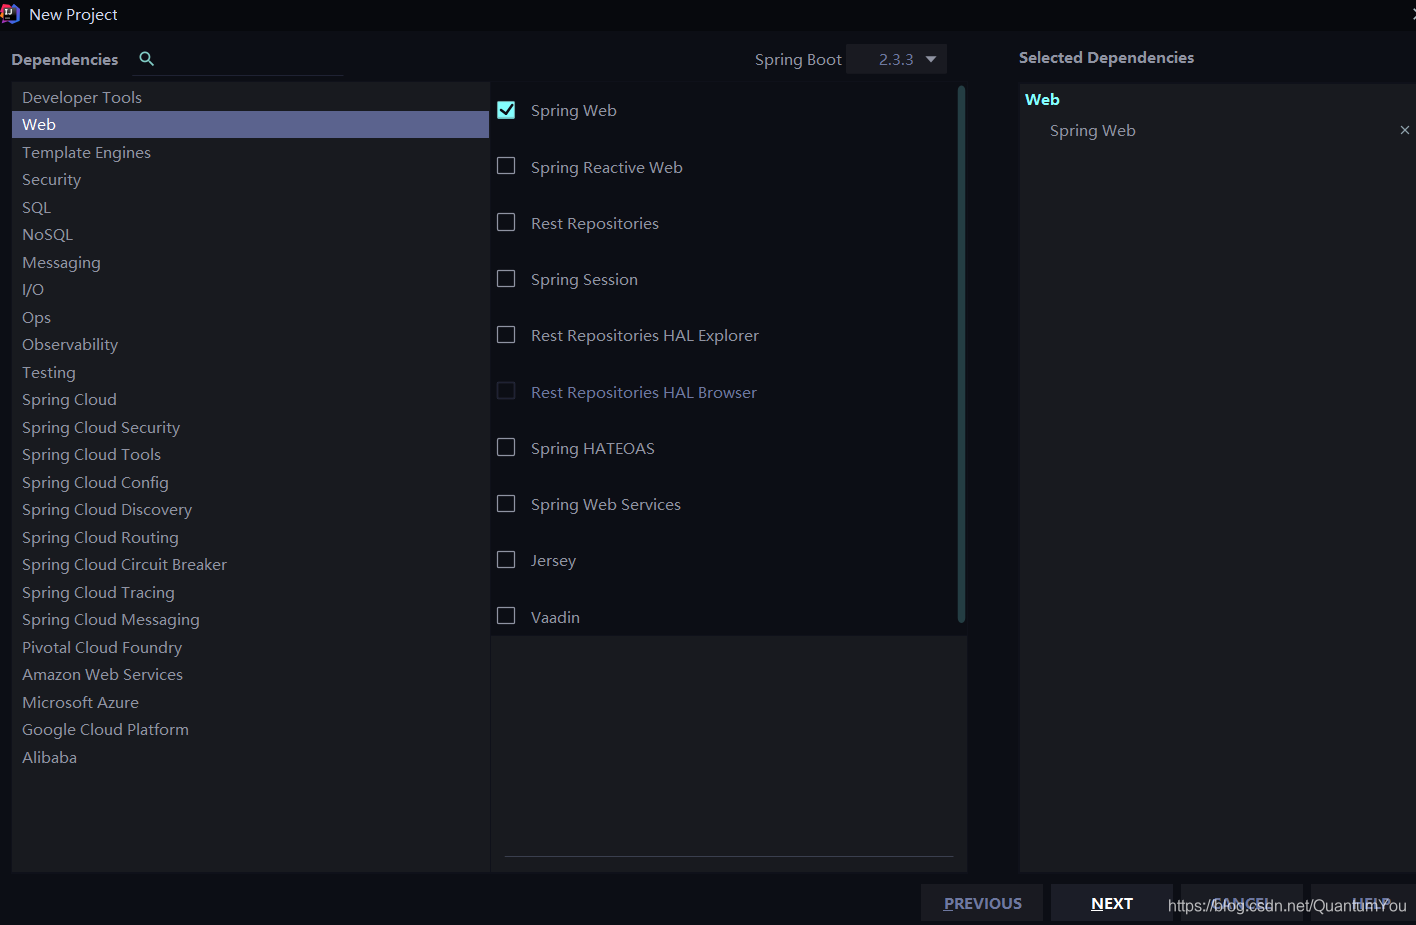Open Spring Cloud Tracing category
The image size is (1416, 925).
(x=250, y=592)
